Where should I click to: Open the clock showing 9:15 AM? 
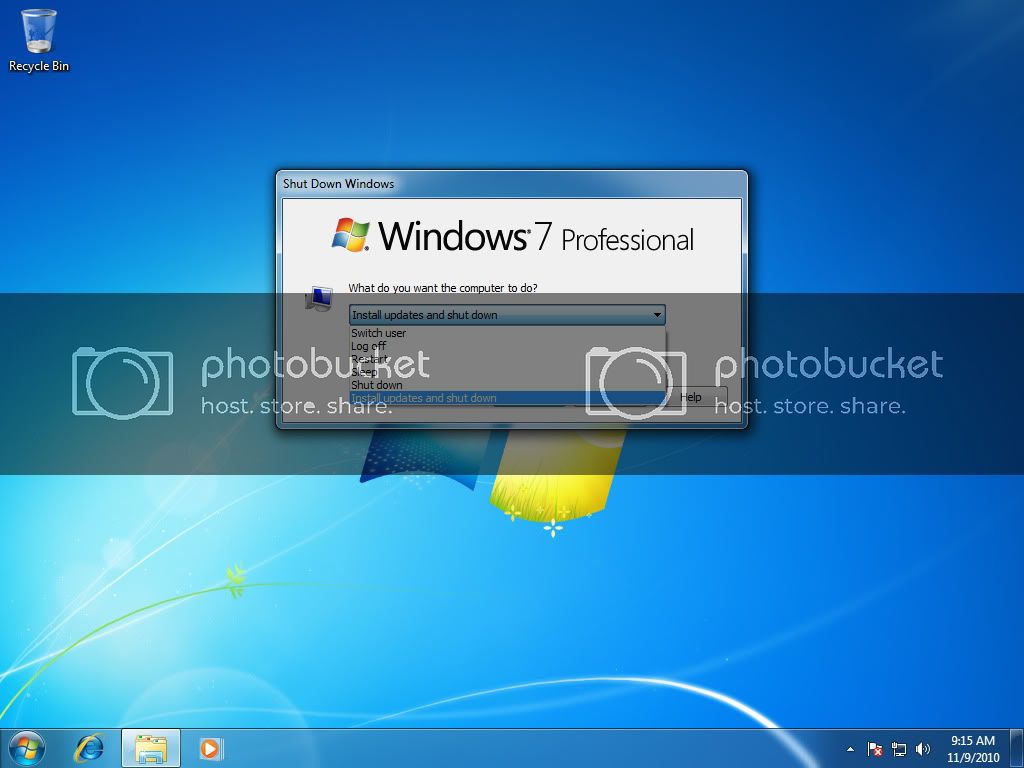(x=972, y=749)
